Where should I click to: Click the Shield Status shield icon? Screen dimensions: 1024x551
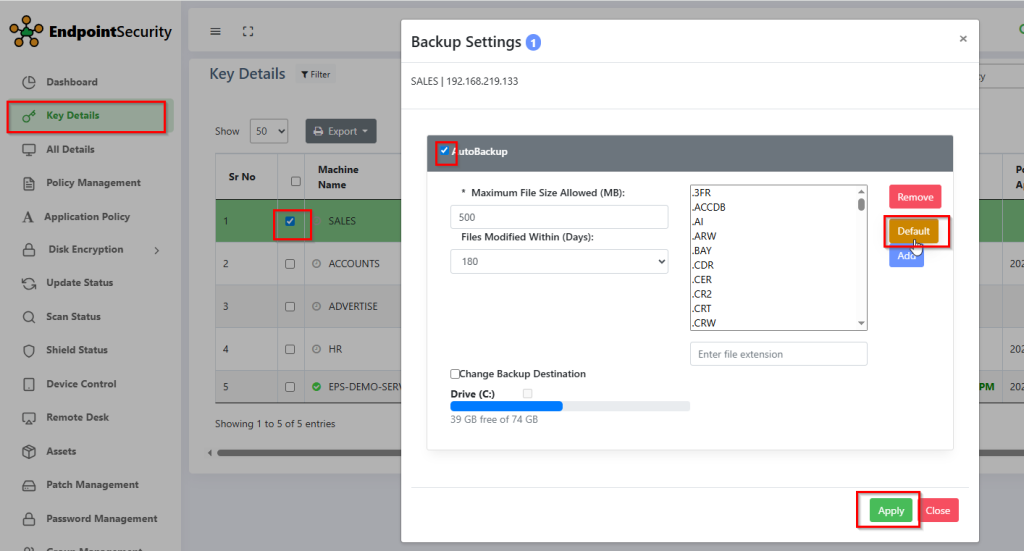(29, 351)
